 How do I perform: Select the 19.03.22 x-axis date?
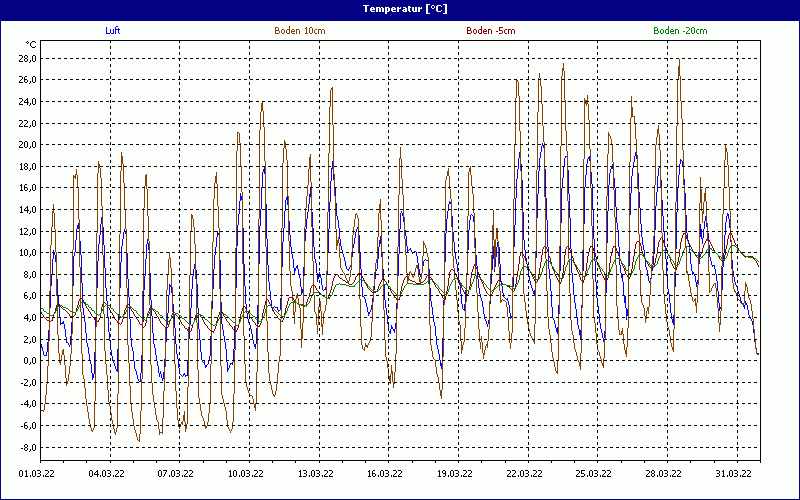[x=454, y=474]
